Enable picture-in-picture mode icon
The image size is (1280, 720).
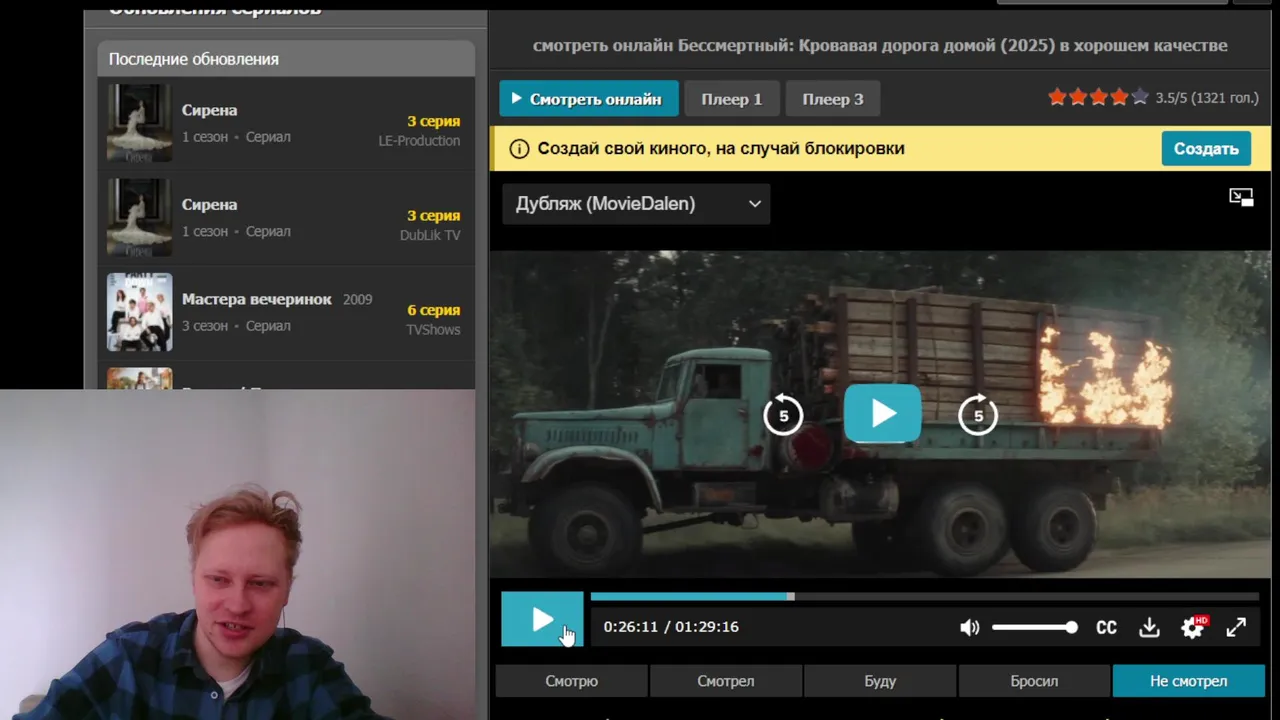[1241, 197]
